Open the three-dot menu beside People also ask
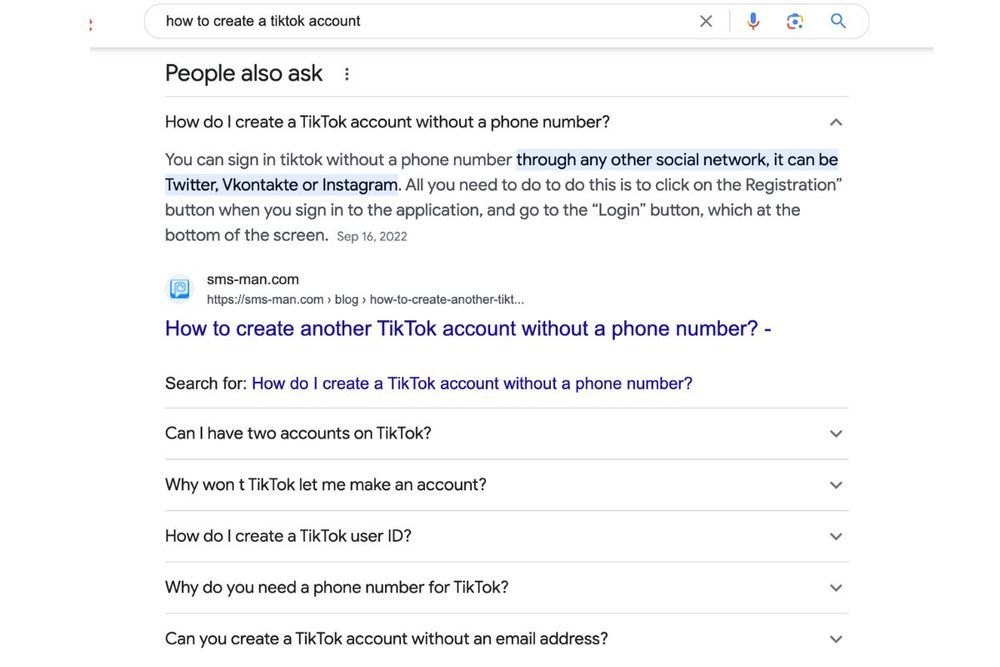Viewport: 1000px width, 667px height. pos(347,74)
